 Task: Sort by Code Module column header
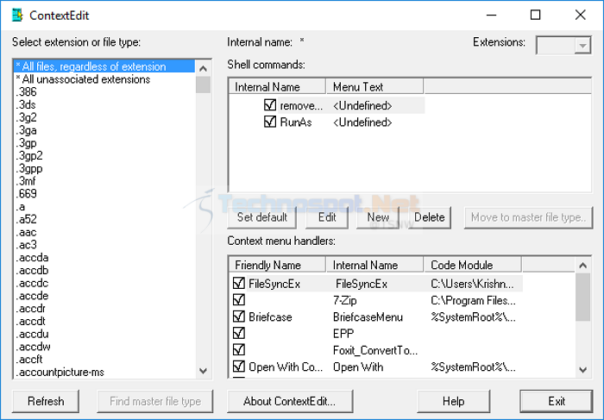(x=472, y=265)
